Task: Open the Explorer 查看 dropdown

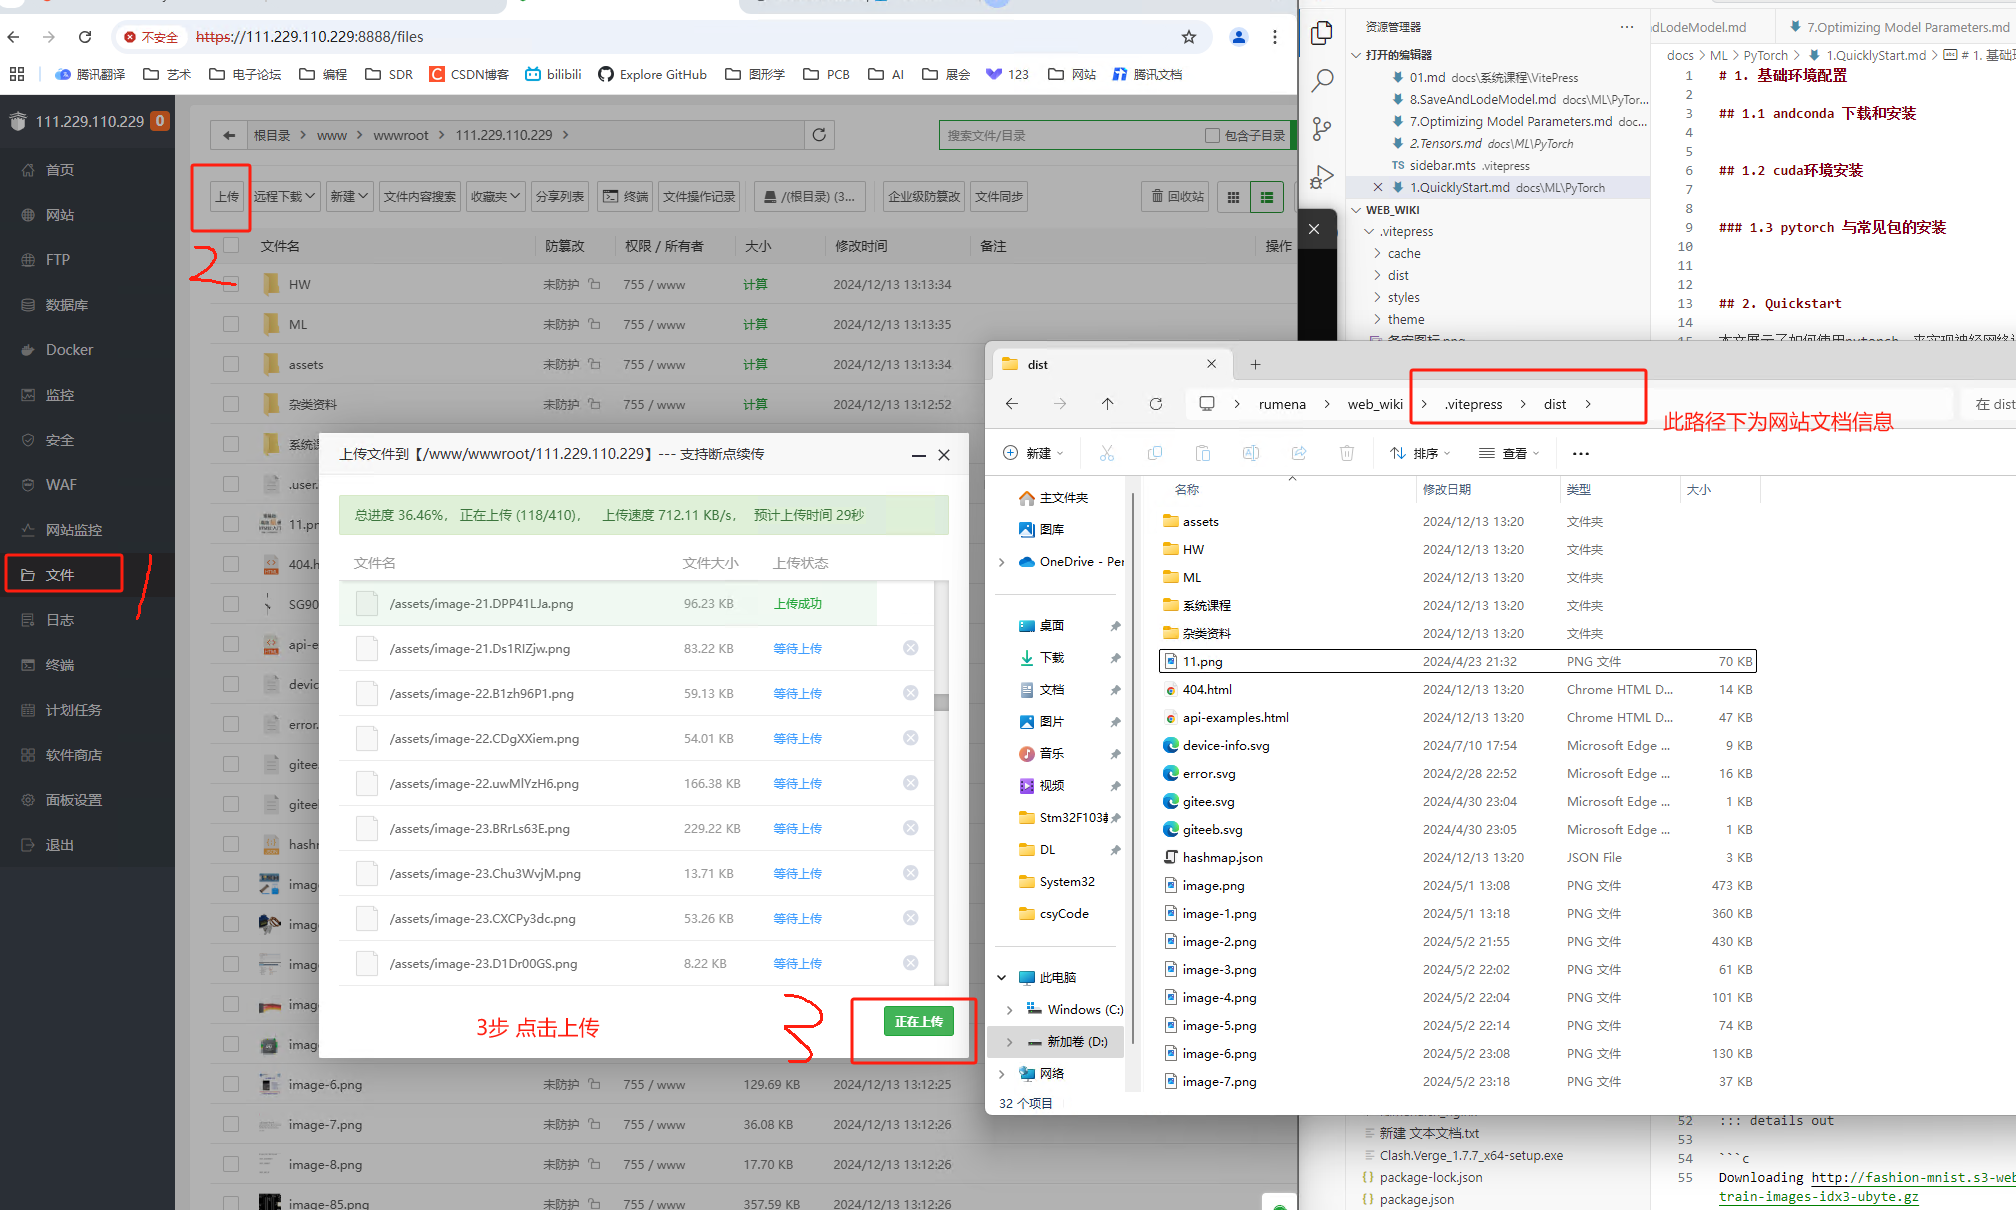Action: 1510,453
